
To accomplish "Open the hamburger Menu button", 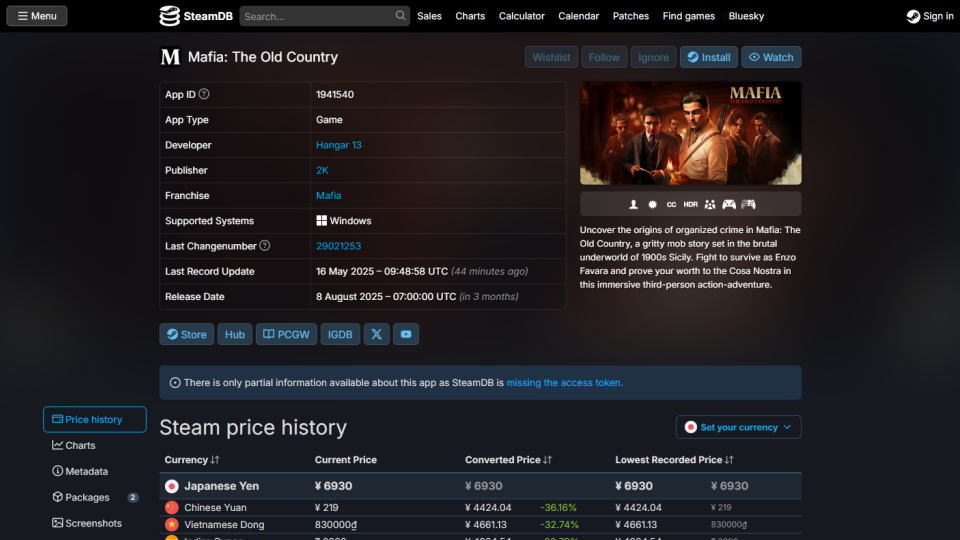I will (37, 16).
